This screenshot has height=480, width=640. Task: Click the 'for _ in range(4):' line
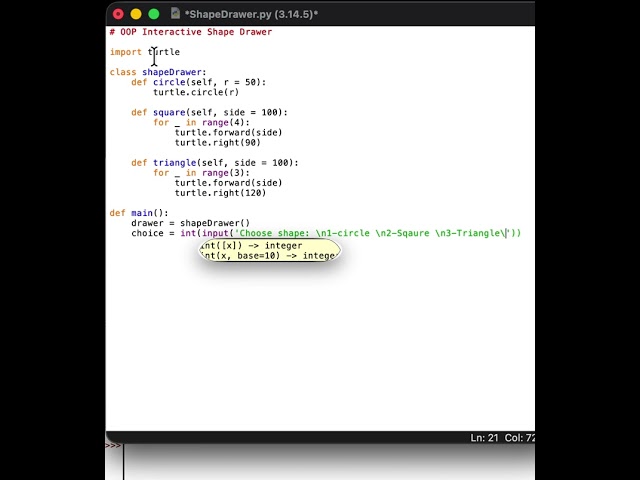201,122
